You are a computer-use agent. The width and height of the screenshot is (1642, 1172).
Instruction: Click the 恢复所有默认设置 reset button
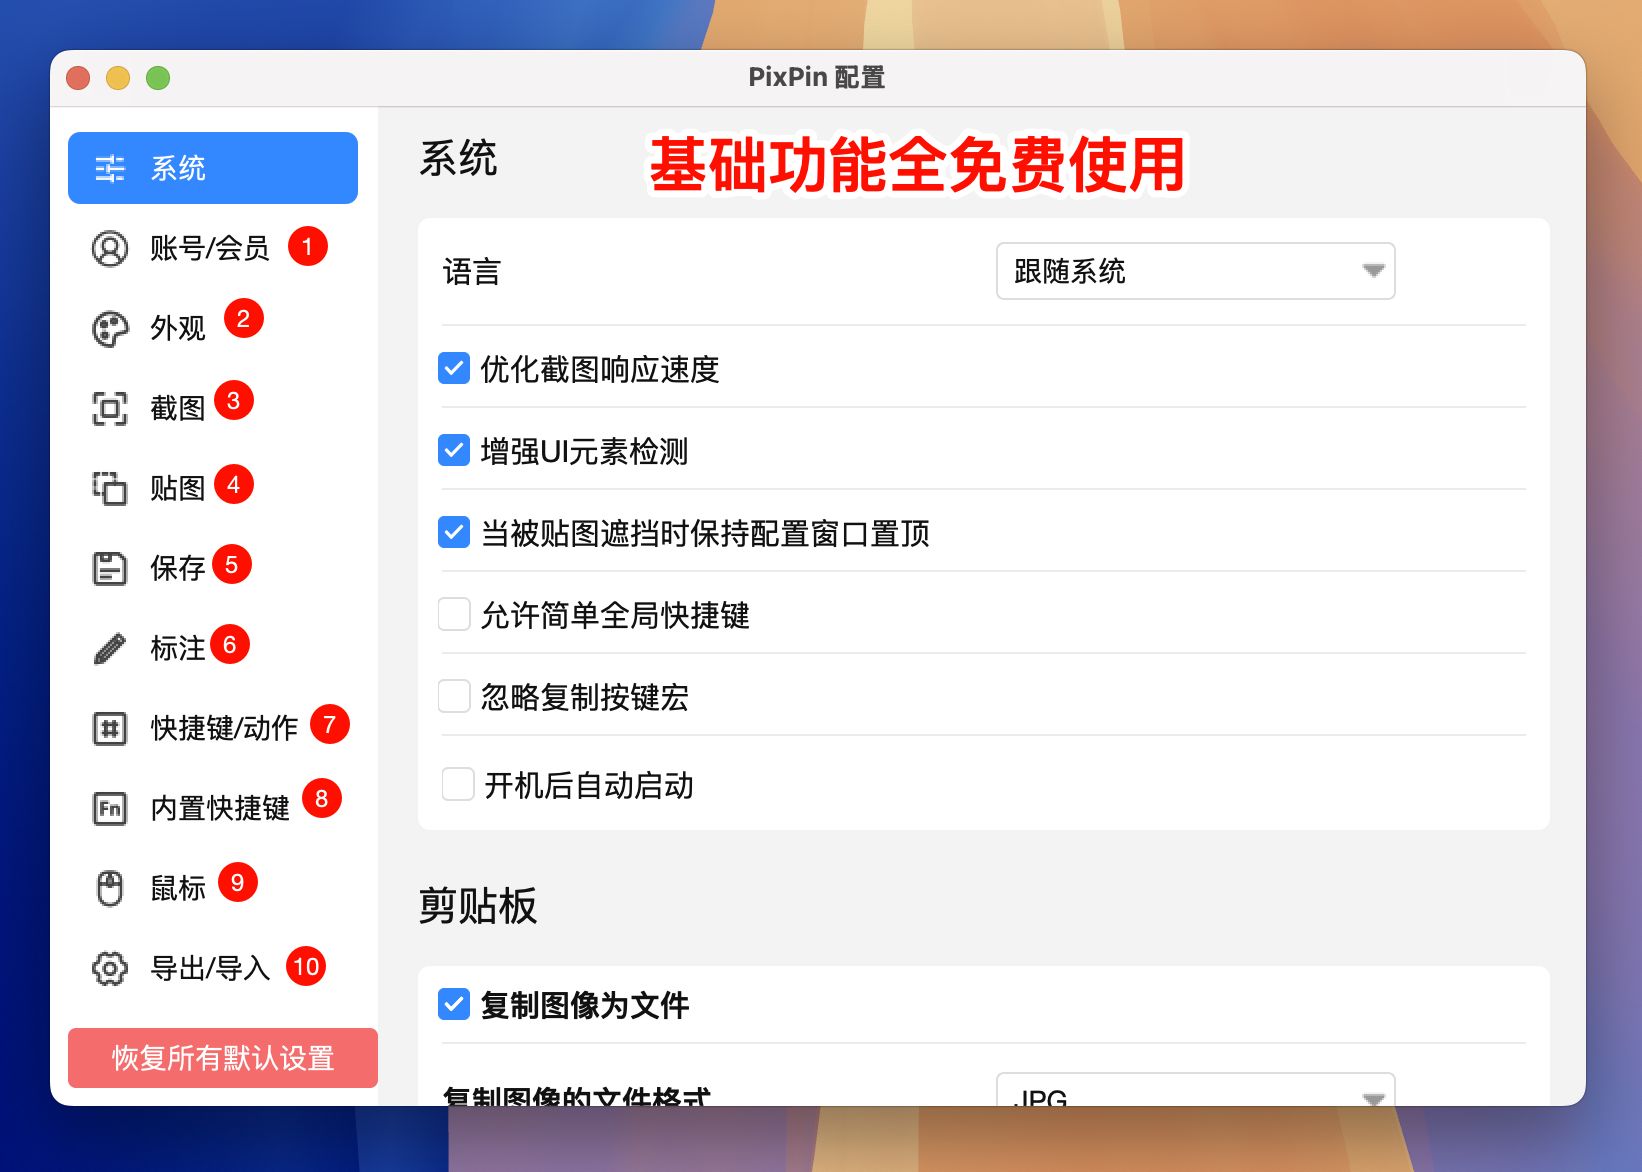pos(222,1057)
